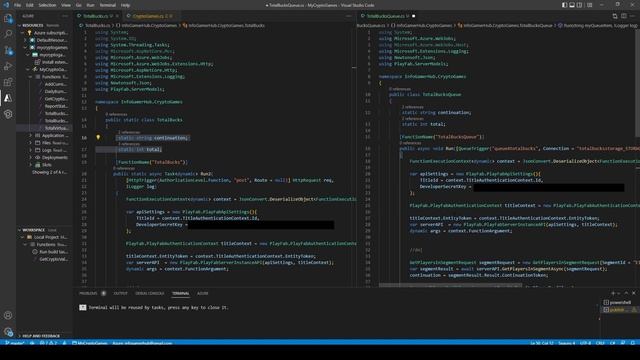Click horizontal scrollbar in right editor

tap(450, 285)
